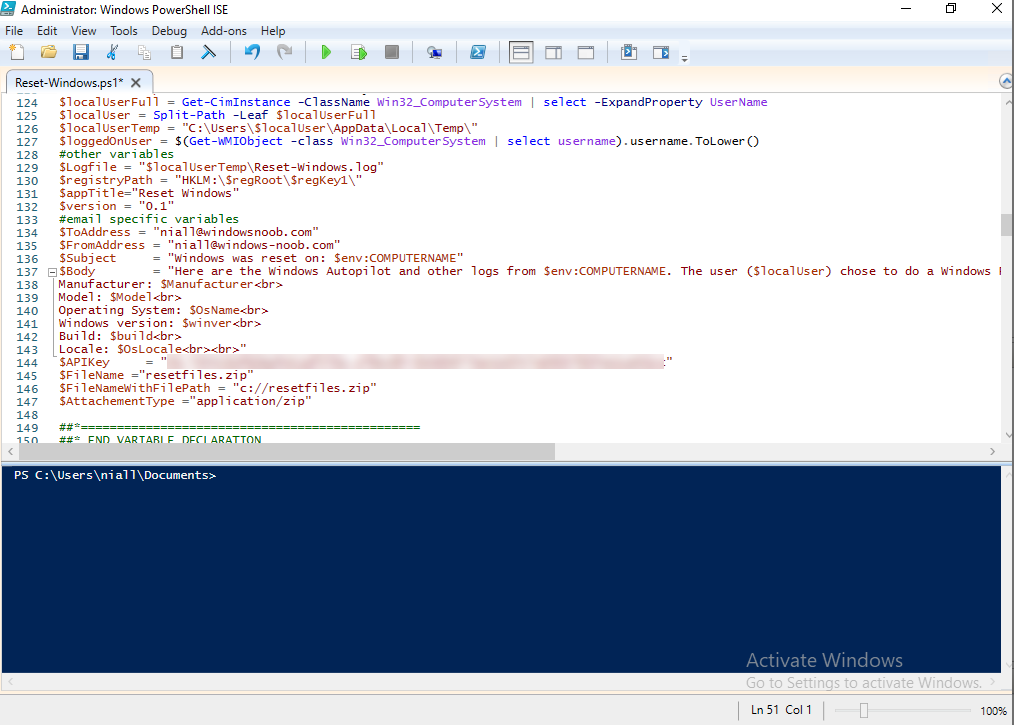The image size is (1014, 725).
Task: Start PowerShell.exe in a separate window
Action: pyautogui.click(x=478, y=52)
